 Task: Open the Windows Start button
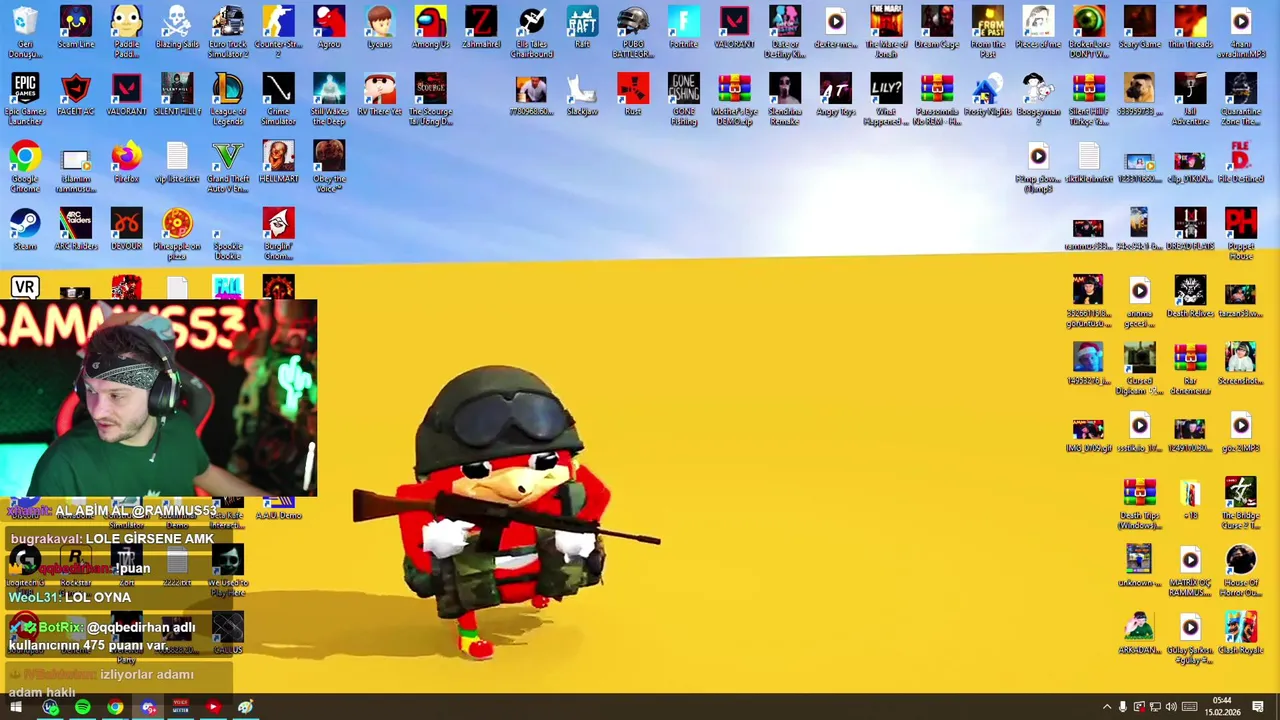click(16, 708)
